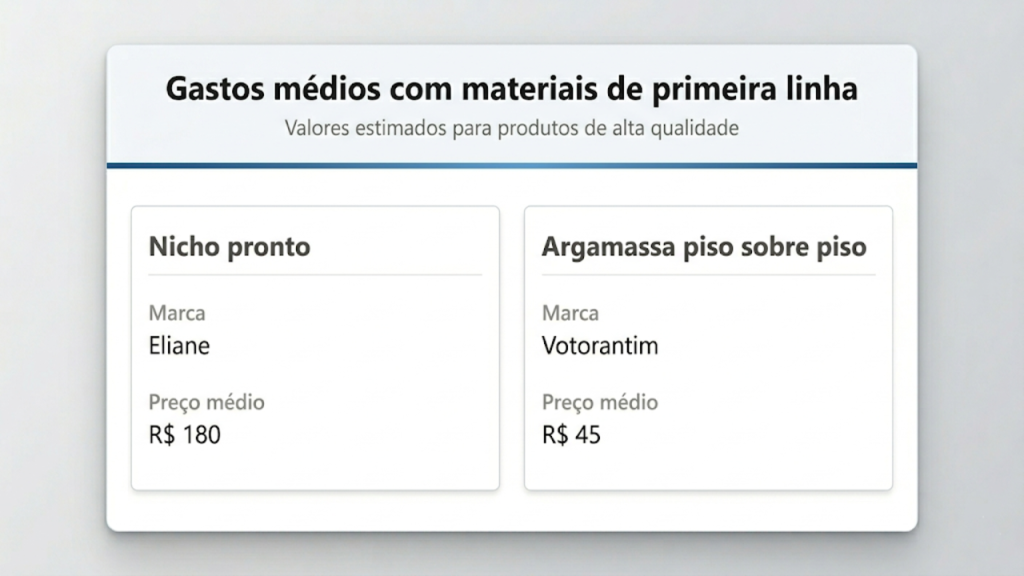Screen dimensions: 1024x576
Task: Click Marca label in Argamassa card
Action: click(570, 313)
